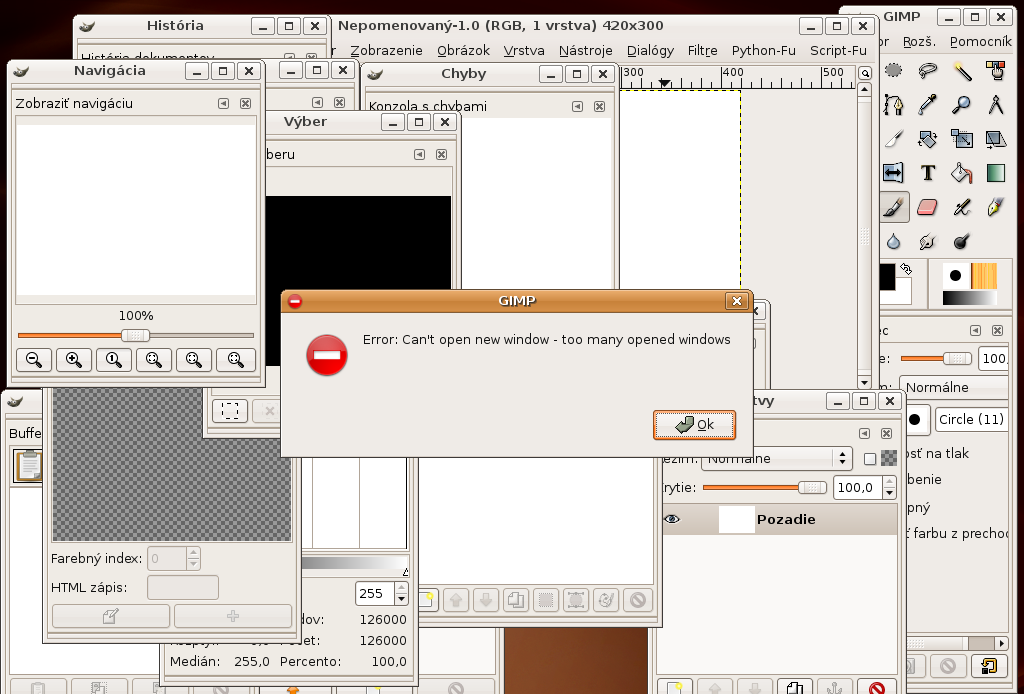
Task: Select the Ellipse Select tool in toolbox
Action: (x=893, y=70)
